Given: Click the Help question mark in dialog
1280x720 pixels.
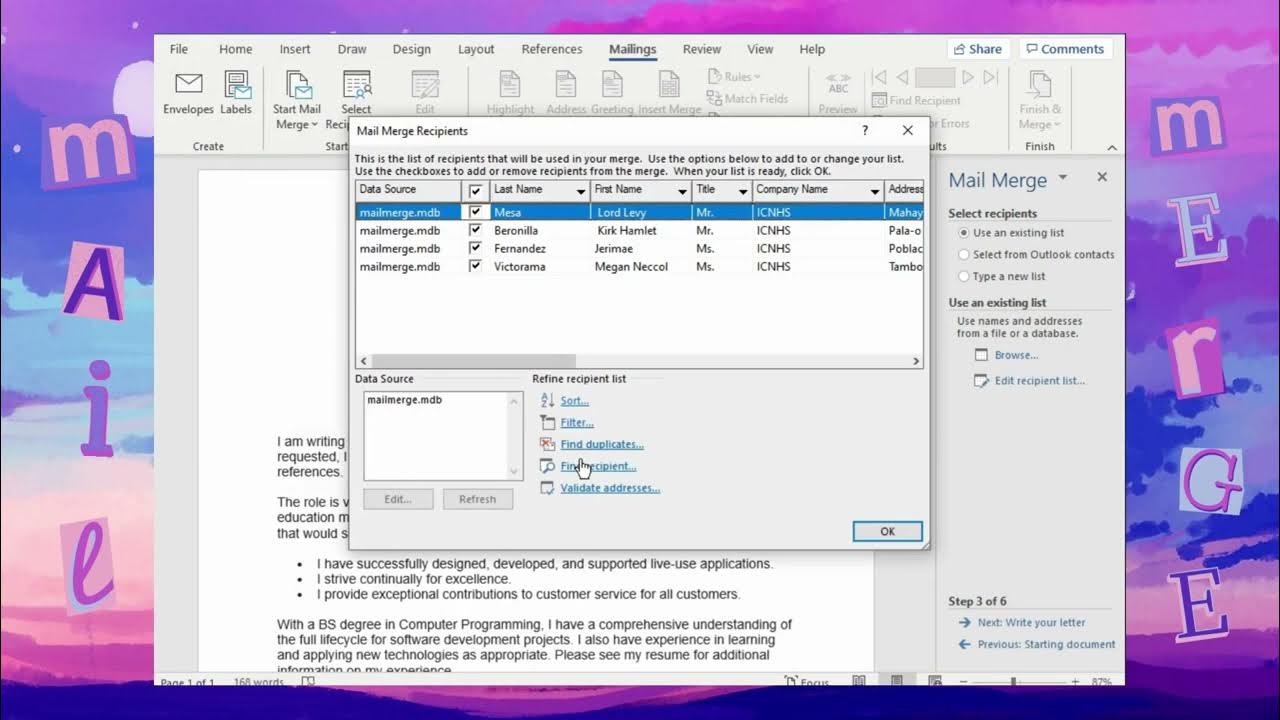Looking at the screenshot, I should pos(865,130).
